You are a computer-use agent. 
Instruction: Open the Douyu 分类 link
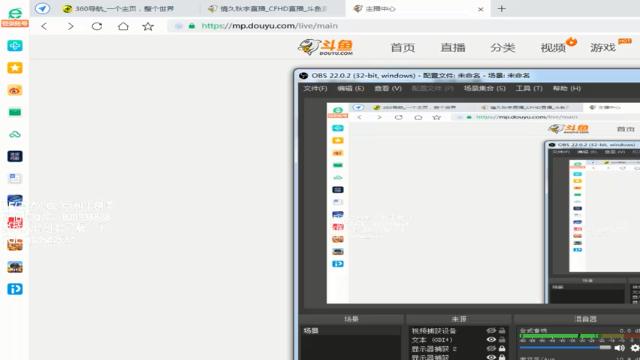[x=502, y=47]
